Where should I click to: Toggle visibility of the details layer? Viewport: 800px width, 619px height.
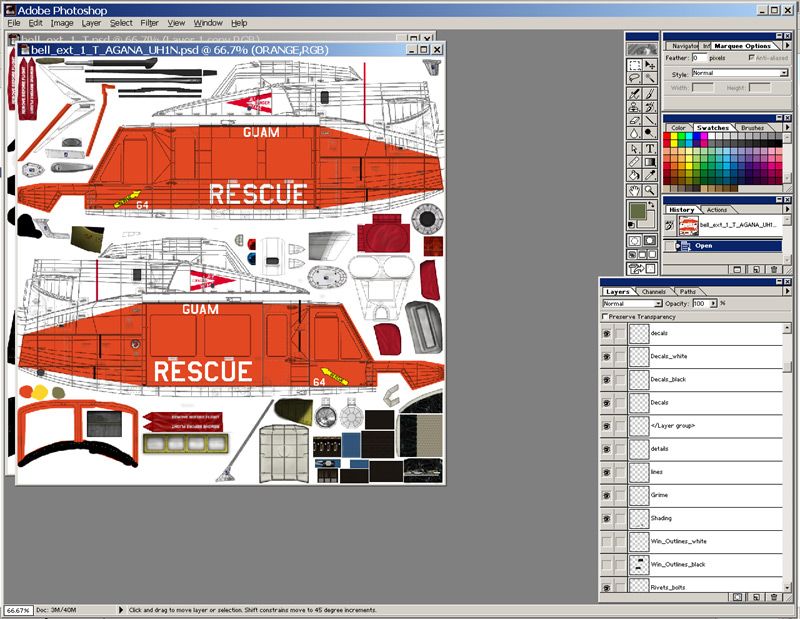[x=607, y=449]
